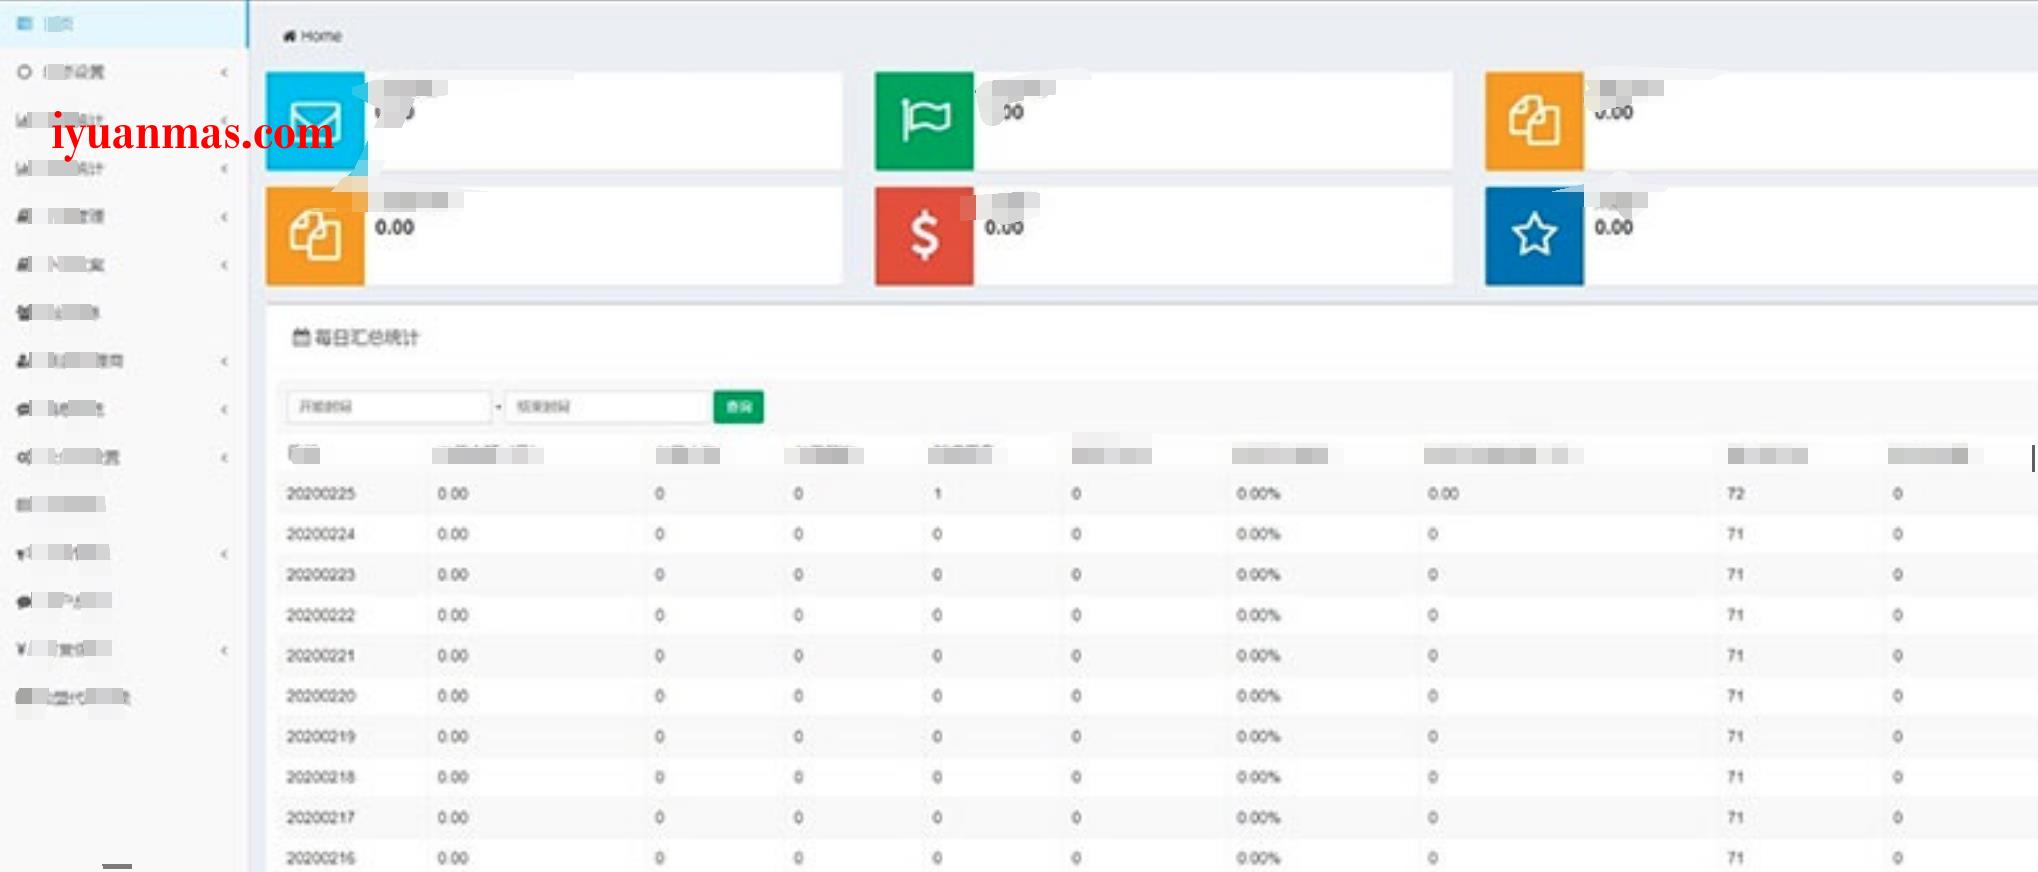The height and width of the screenshot is (872, 2038).
Task: Select table row dated 20200222
Action: pos(1157,615)
